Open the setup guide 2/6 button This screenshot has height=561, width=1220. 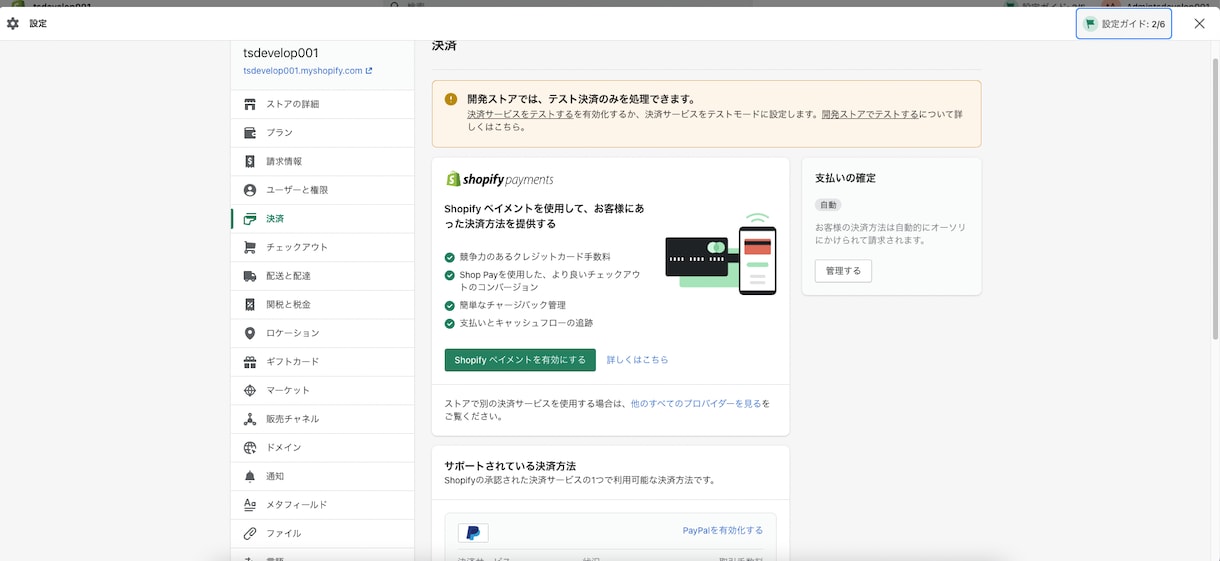(x=1124, y=23)
